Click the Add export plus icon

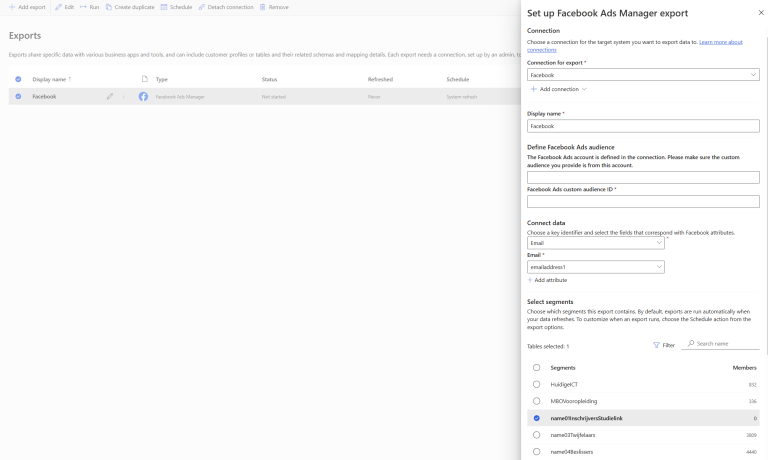click(x=12, y=7)
